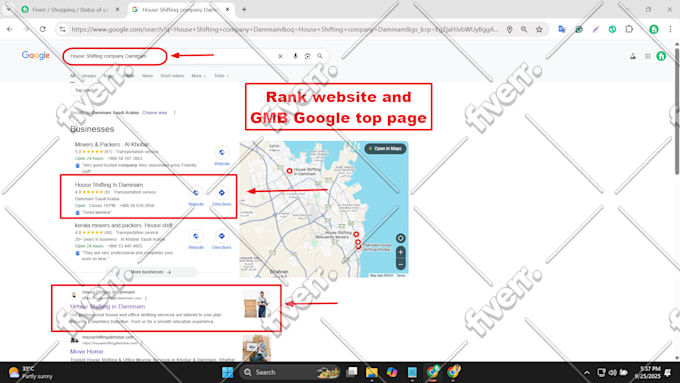Click the map's my-location target button

point(400,238)
